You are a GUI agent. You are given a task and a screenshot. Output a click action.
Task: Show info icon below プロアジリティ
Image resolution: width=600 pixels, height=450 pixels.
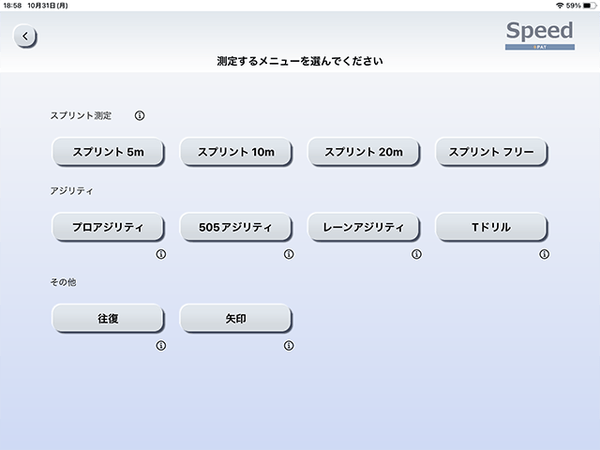[161, 254]
